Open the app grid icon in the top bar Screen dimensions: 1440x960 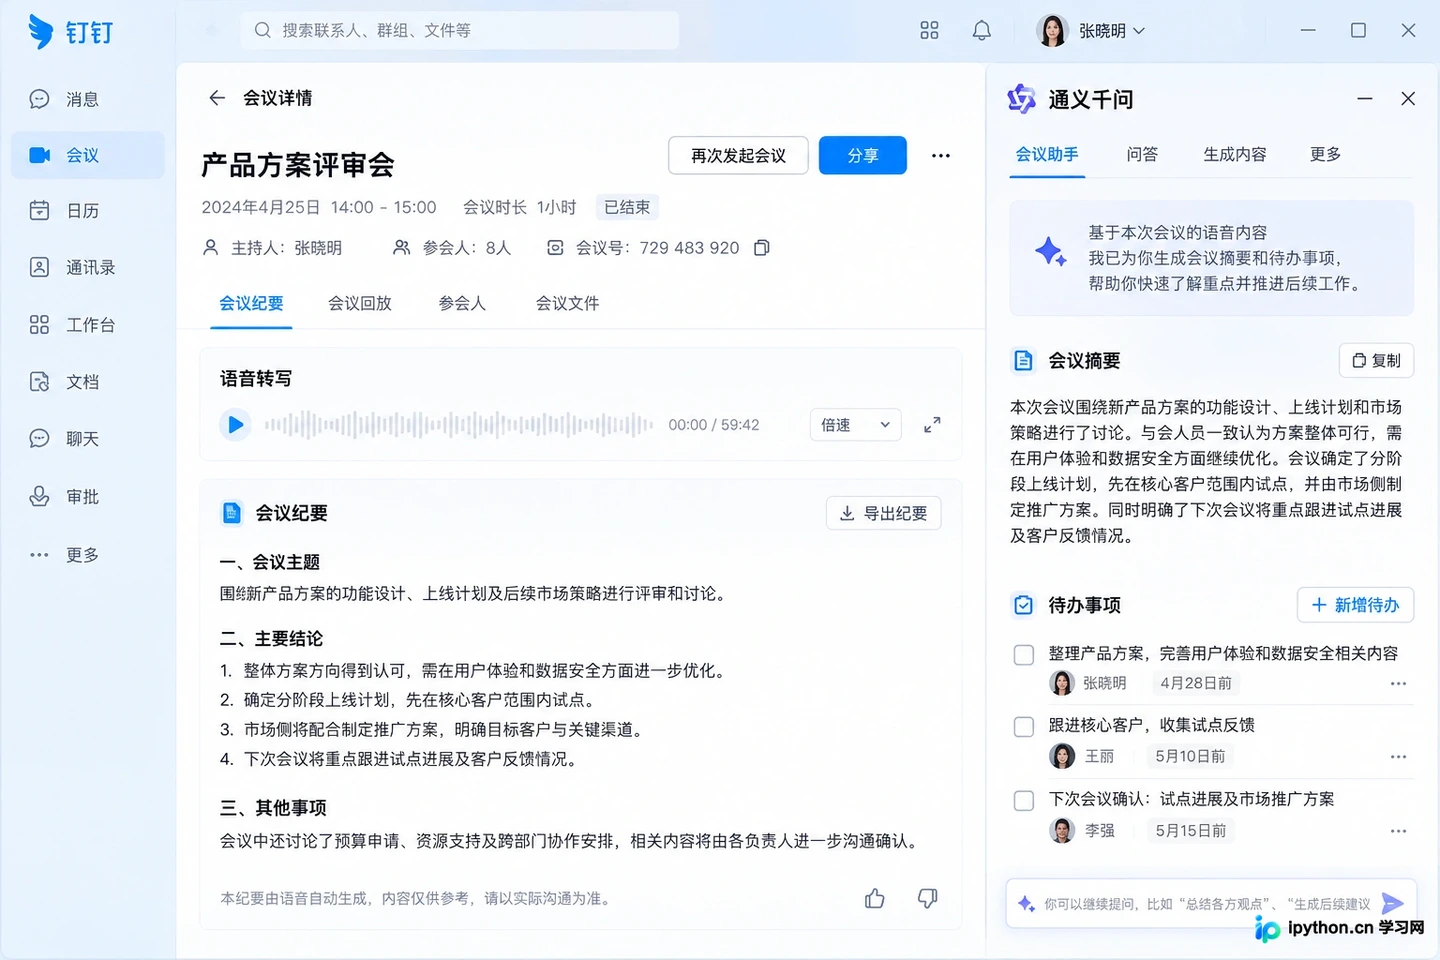(x=929, y=30)
